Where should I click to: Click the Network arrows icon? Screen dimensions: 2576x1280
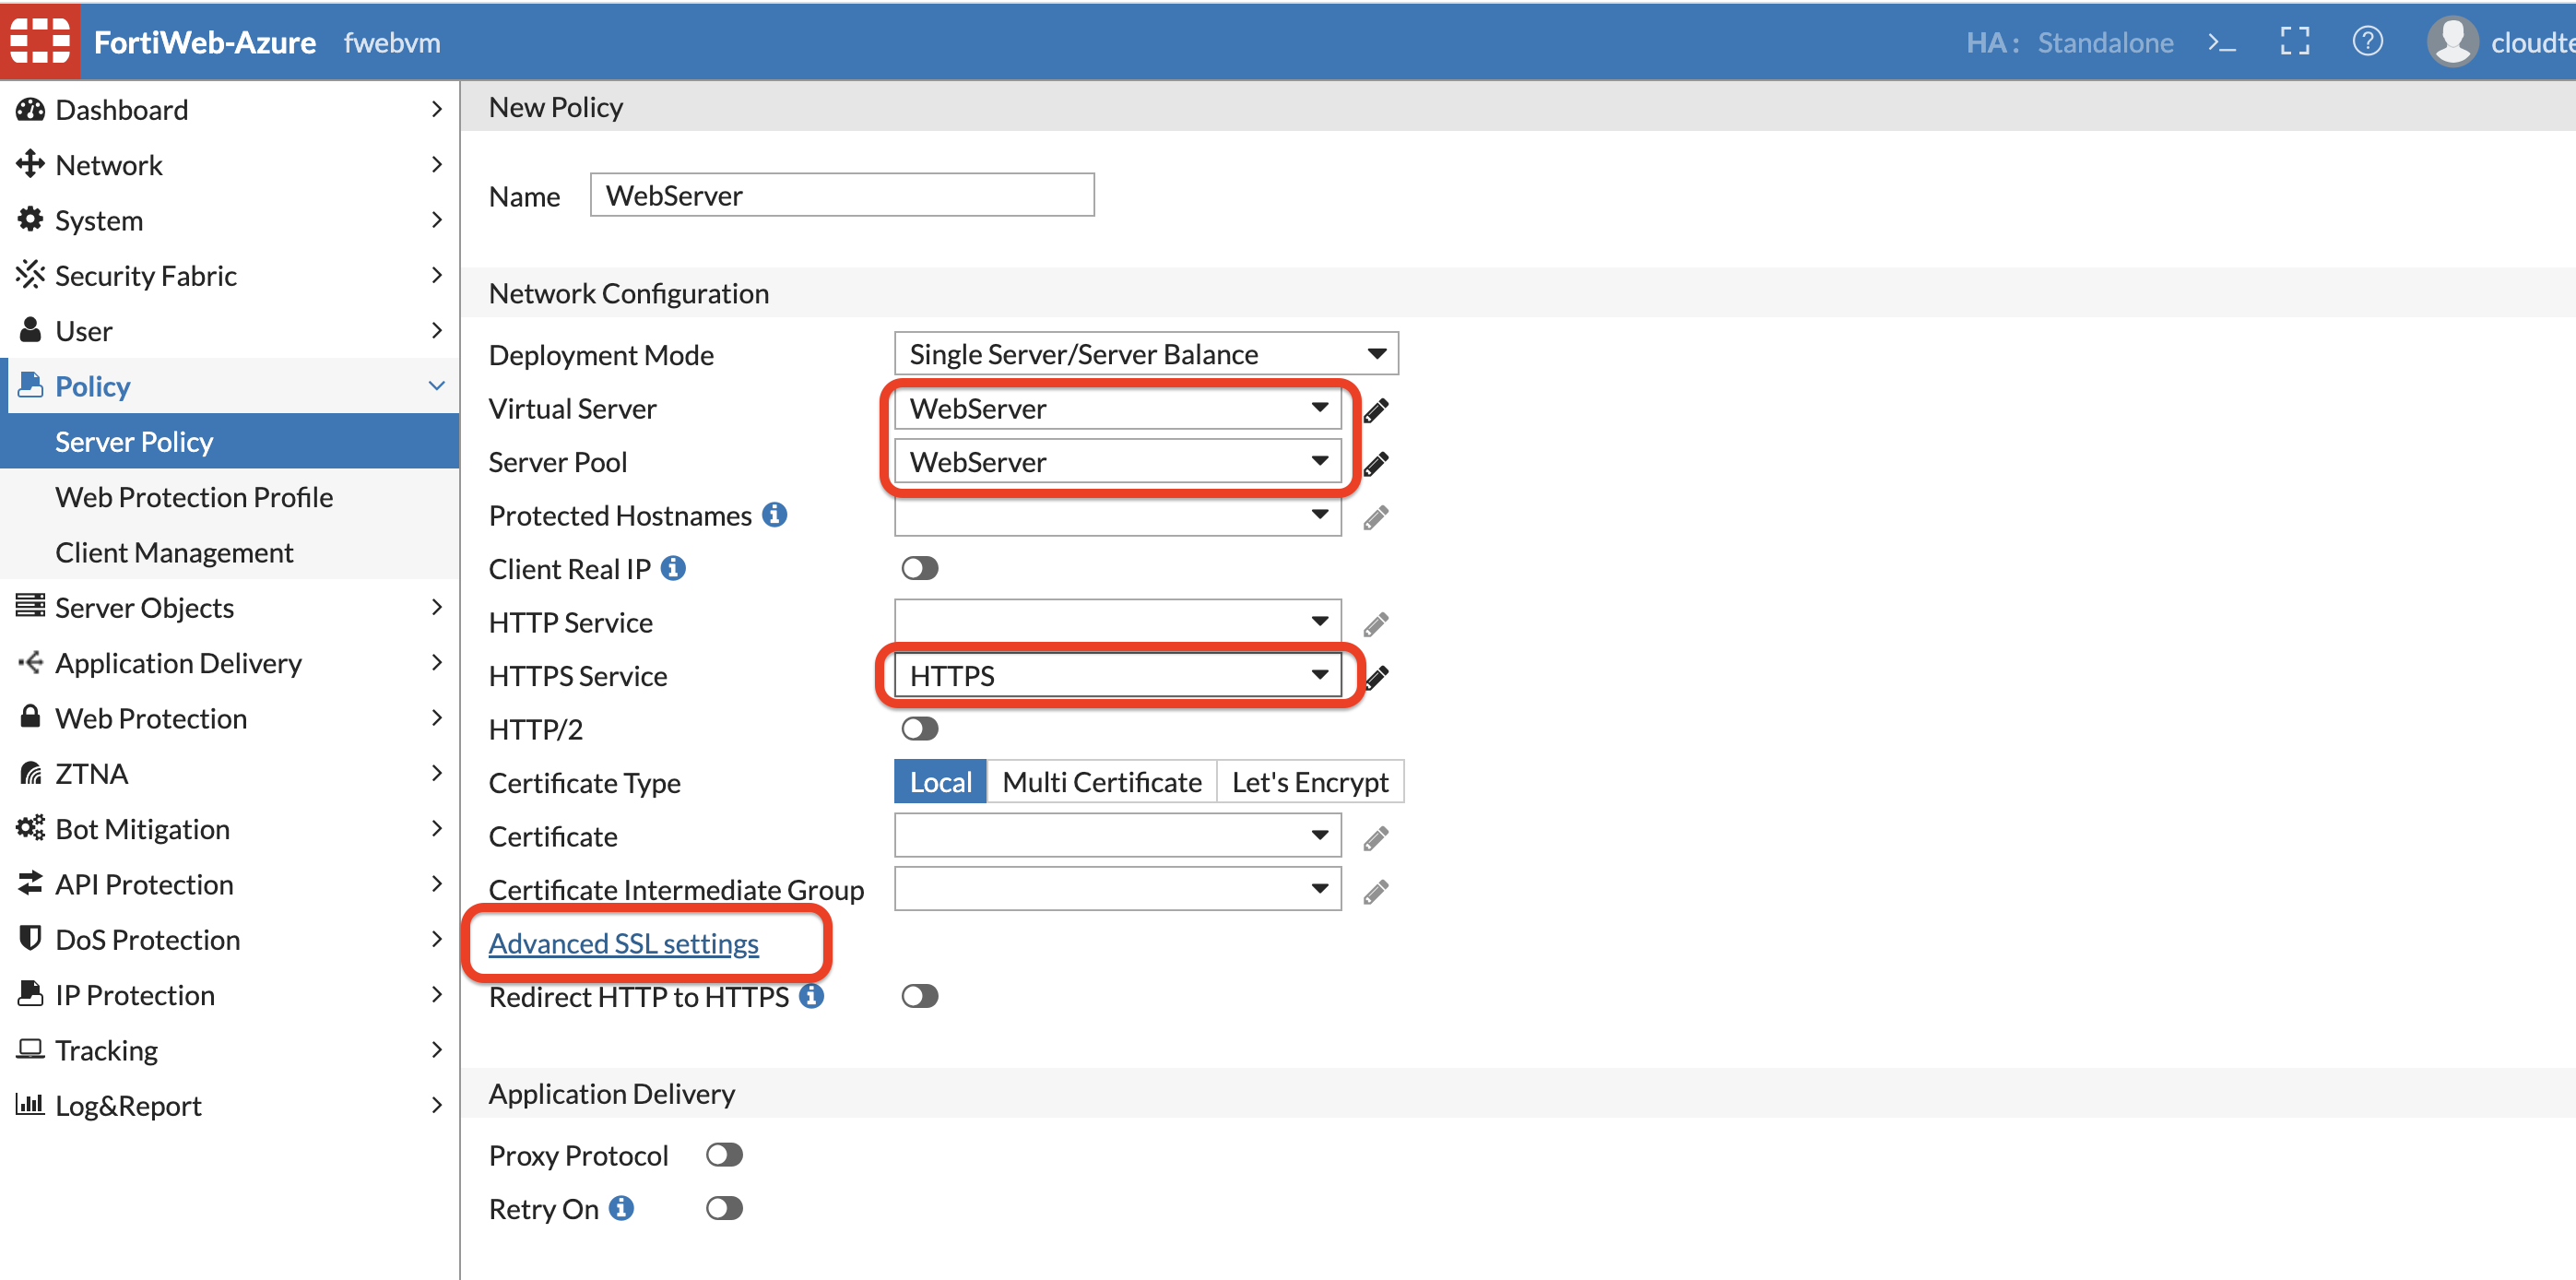31,164
